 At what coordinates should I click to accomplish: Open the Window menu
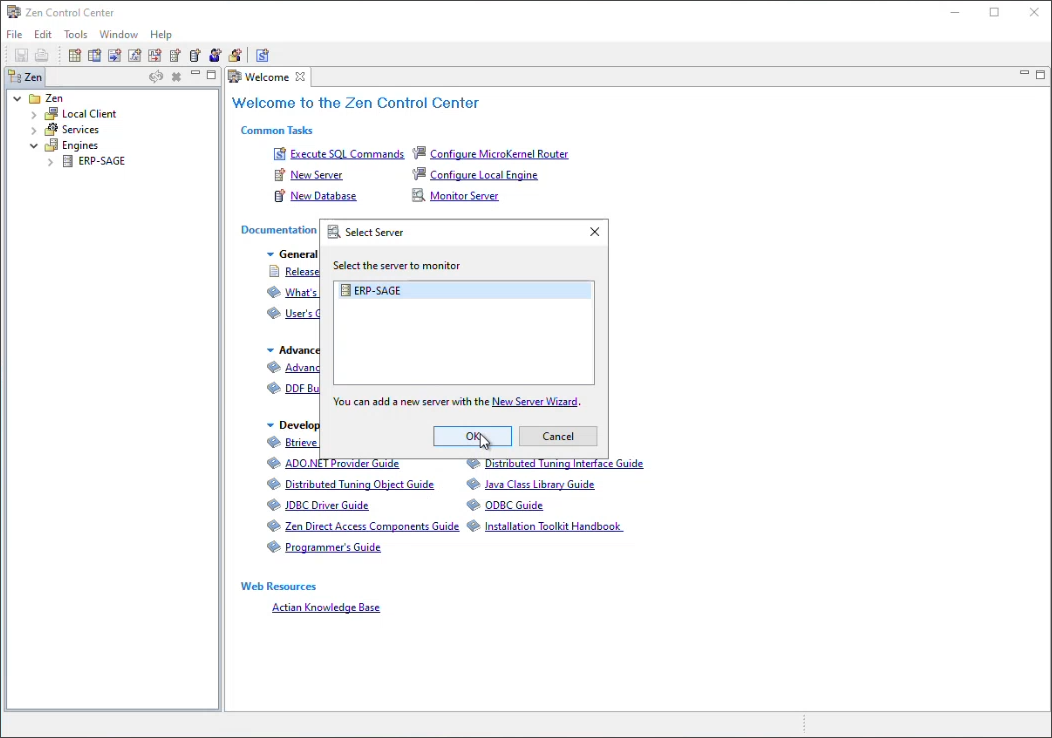[119, 34]
